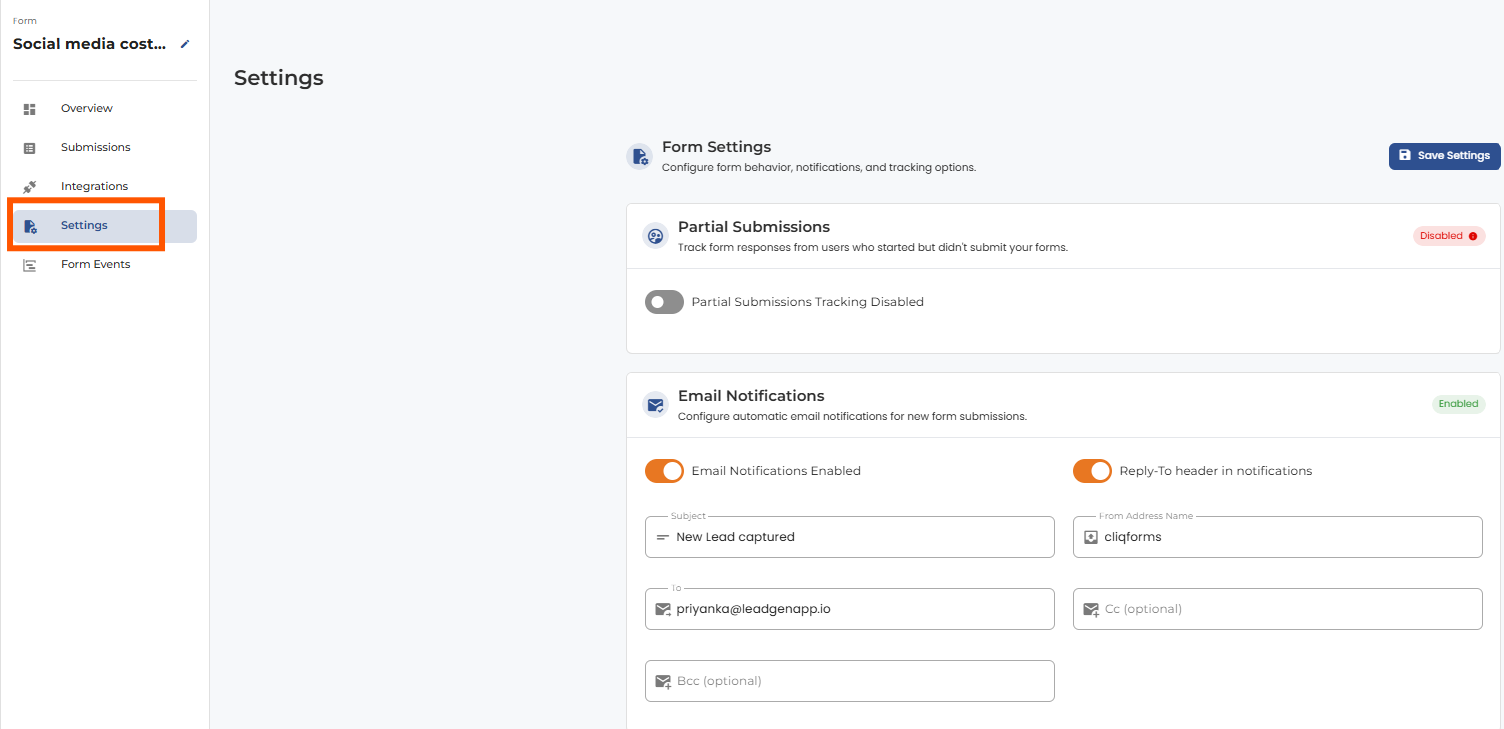Click the Subject field with New Lead captured
Viewport: 1504px width, 729px height.
click(849, 537)
